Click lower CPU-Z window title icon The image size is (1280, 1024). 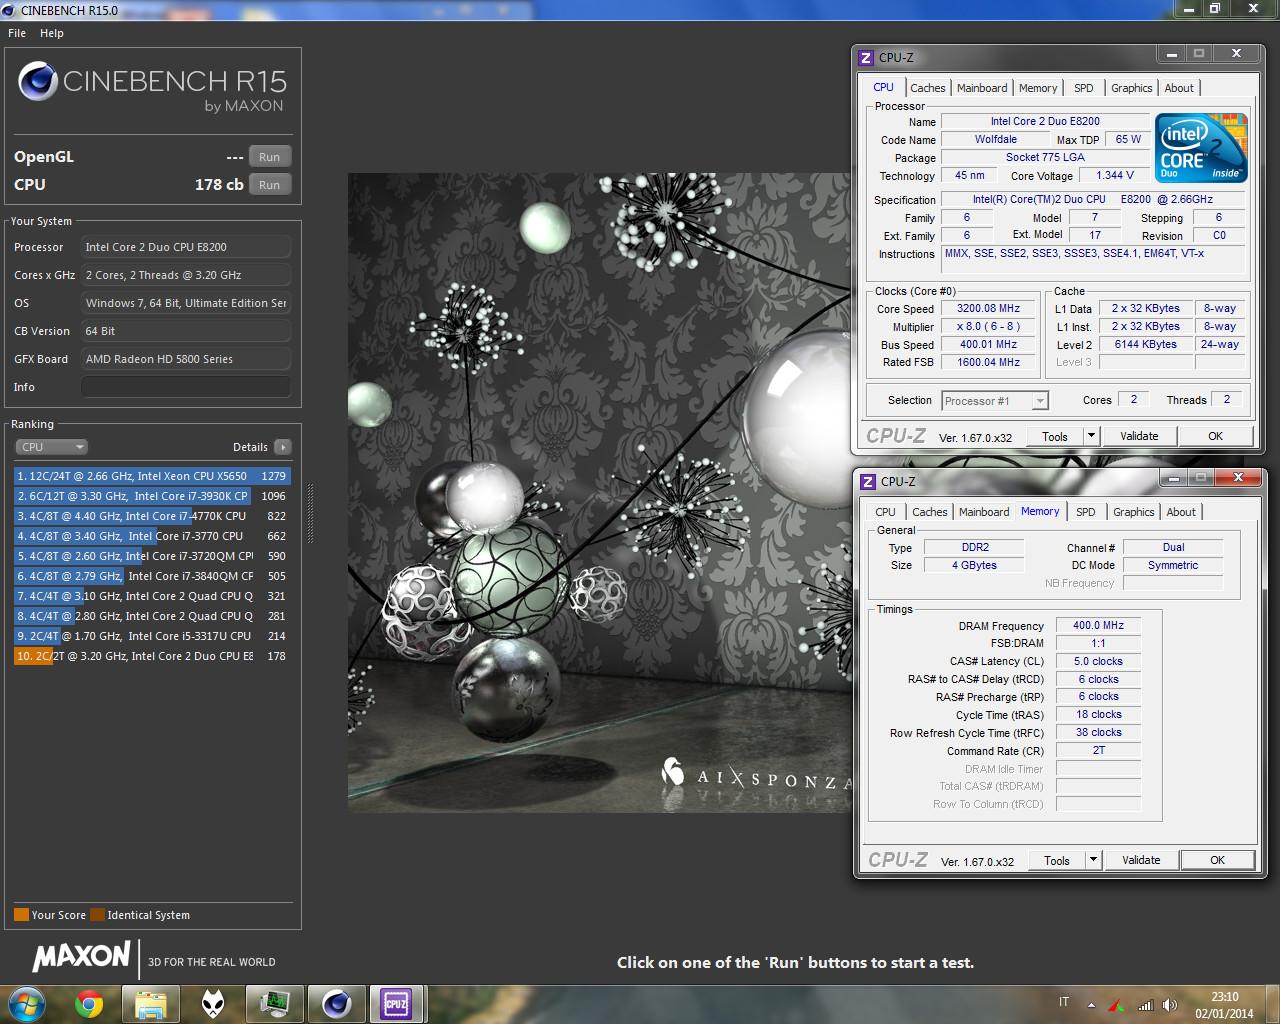tap(868, 481)
